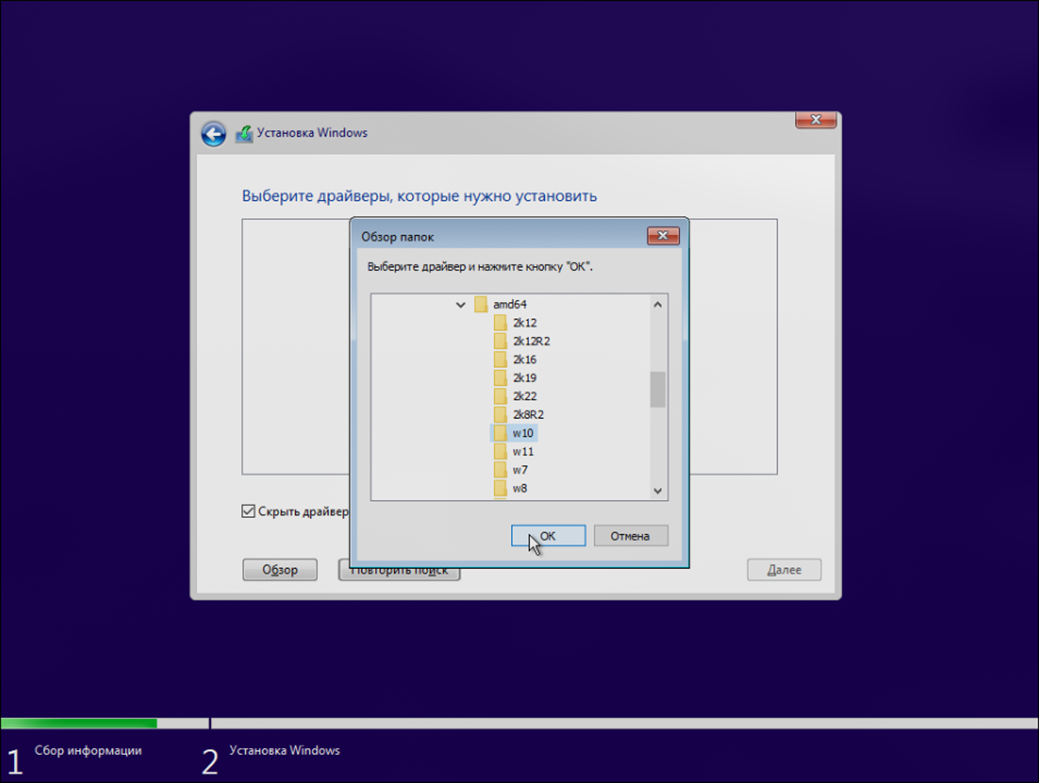The width and height of the screenshot is (1039, 783).
Task: Select the 2k12 folder name
Action: (524, 323)
